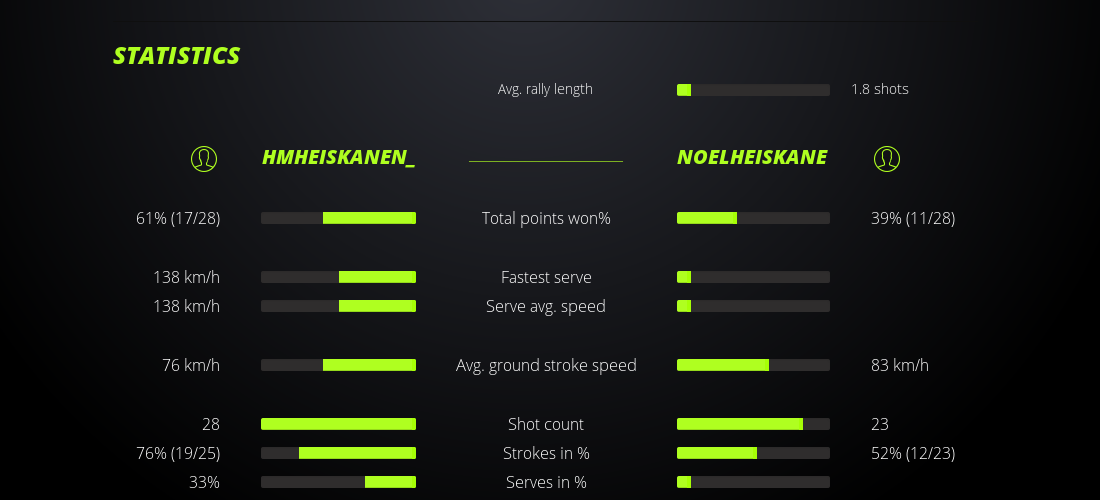Click the Fastest serve label
This screenshot has width=1100, height=500.
(546, 277)
